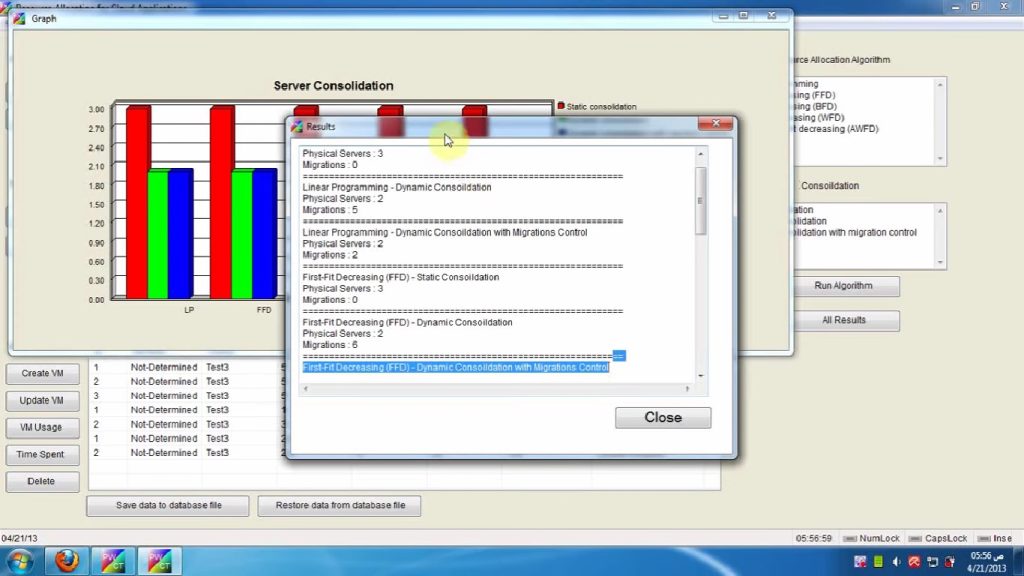Click the Results dialog title bar icon
The image size is (1024, 576).
click(295, 124)
